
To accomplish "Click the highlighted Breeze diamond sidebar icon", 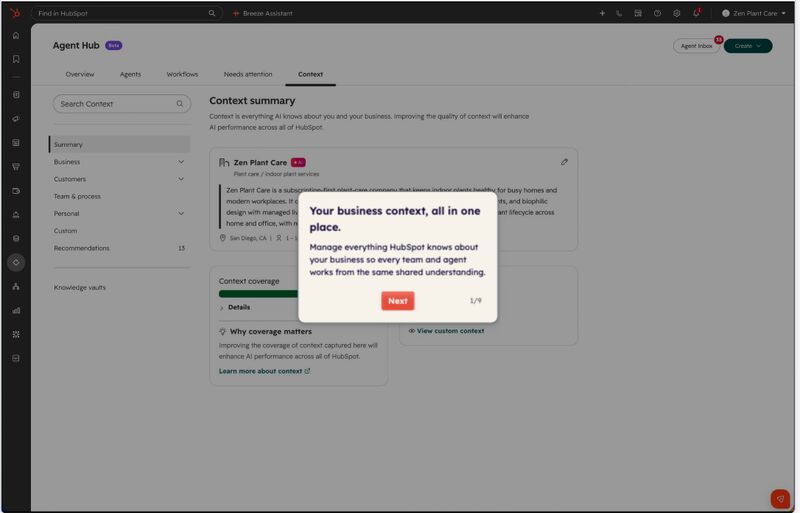I will [16, 262].
